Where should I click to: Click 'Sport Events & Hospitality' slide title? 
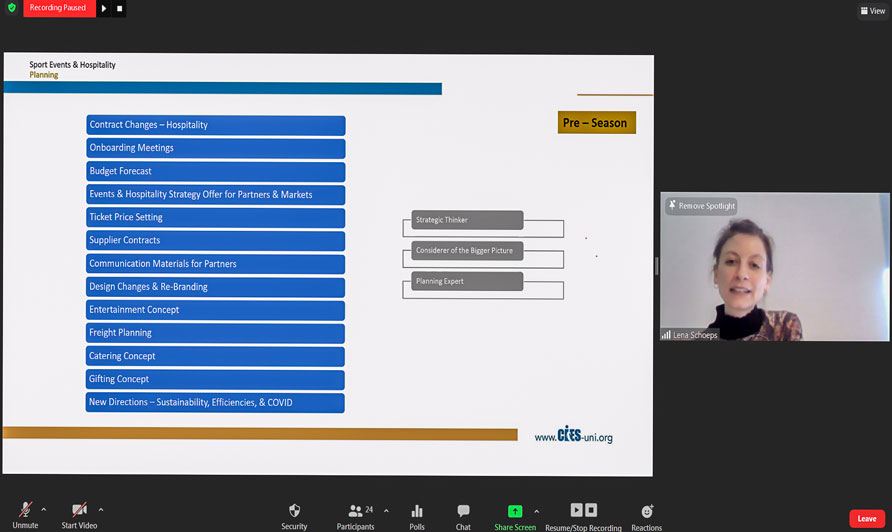[72, 65]
